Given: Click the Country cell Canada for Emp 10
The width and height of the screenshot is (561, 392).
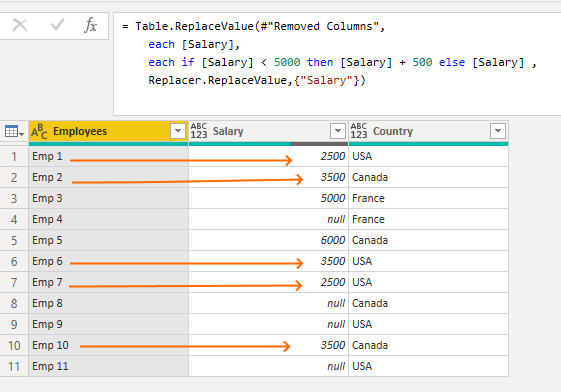Looking at the screenshot, I should (428, 346).
